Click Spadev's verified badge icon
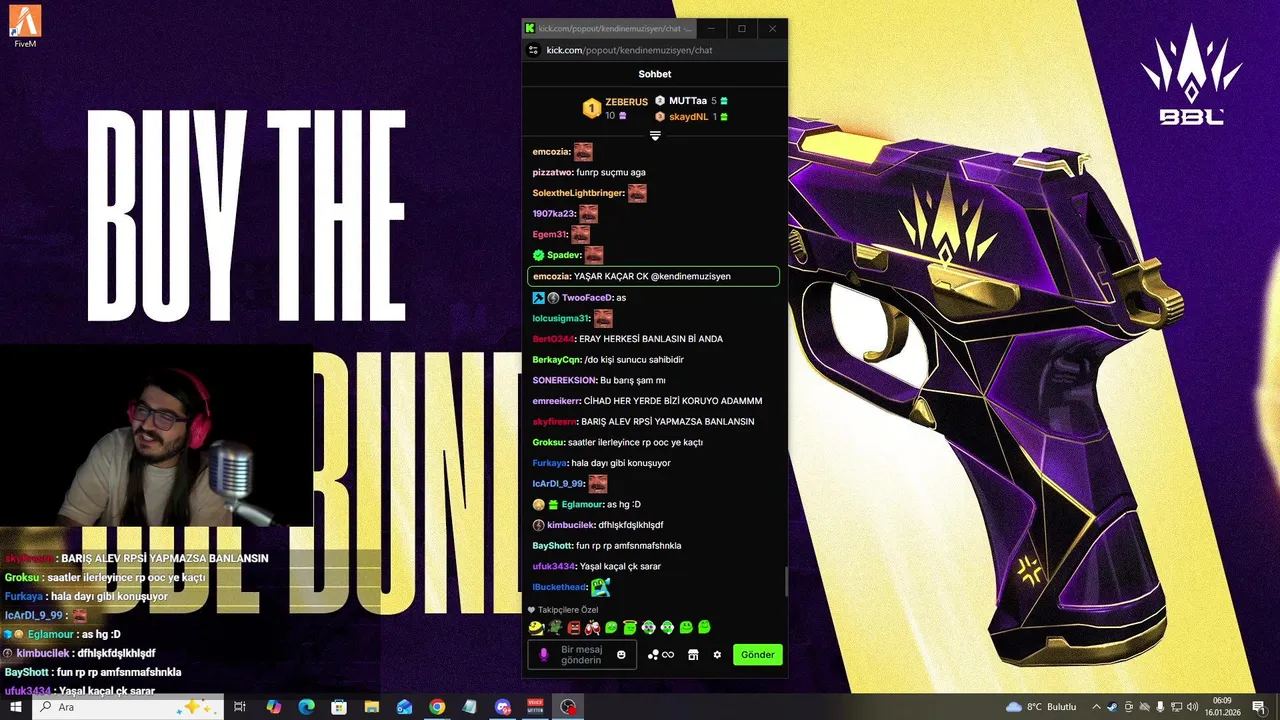This screenshot has height=720, width=1280. (538, 255)
